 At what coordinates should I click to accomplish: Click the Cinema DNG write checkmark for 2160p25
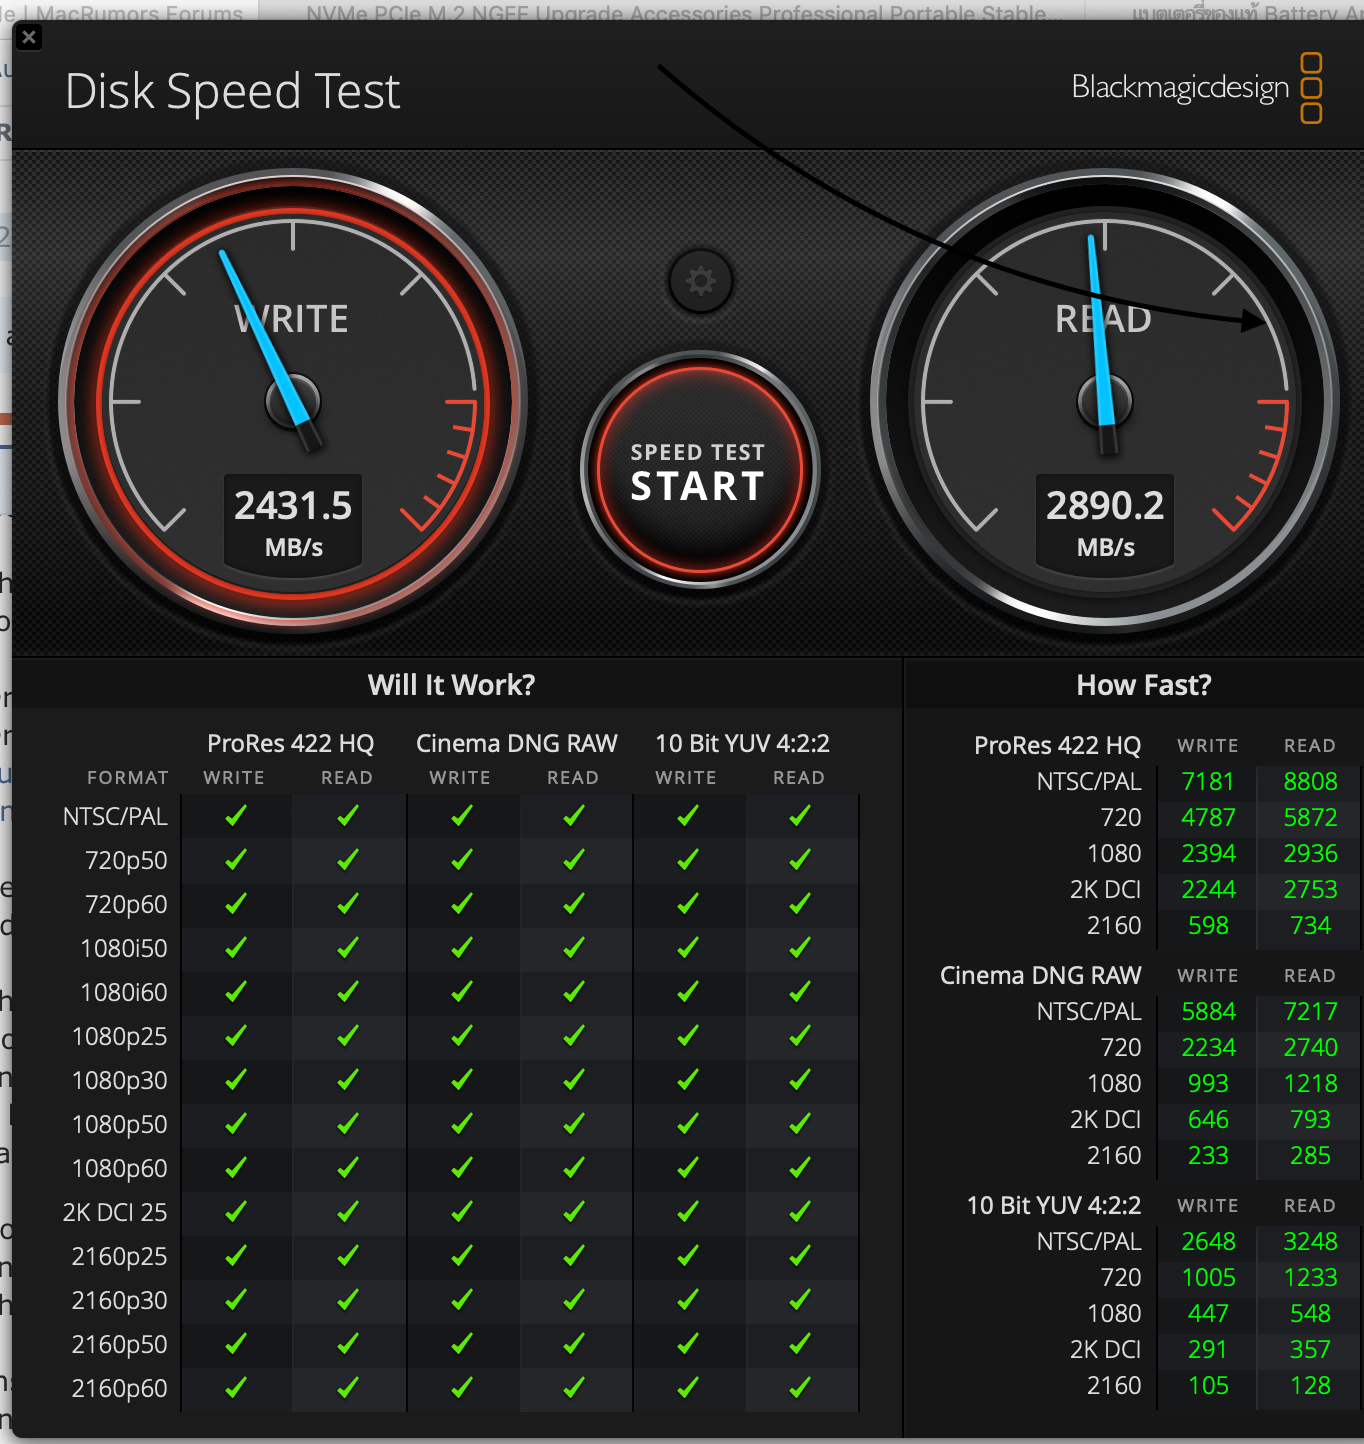(462, 1256)
